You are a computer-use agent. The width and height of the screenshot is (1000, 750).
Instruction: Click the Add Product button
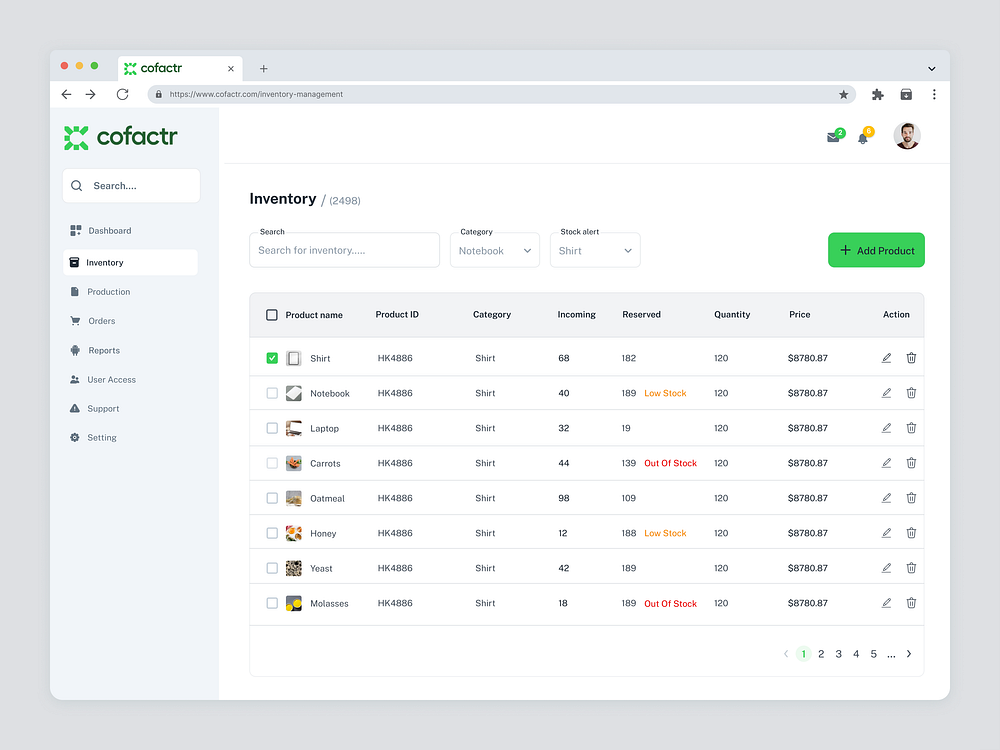pos(876,249)
